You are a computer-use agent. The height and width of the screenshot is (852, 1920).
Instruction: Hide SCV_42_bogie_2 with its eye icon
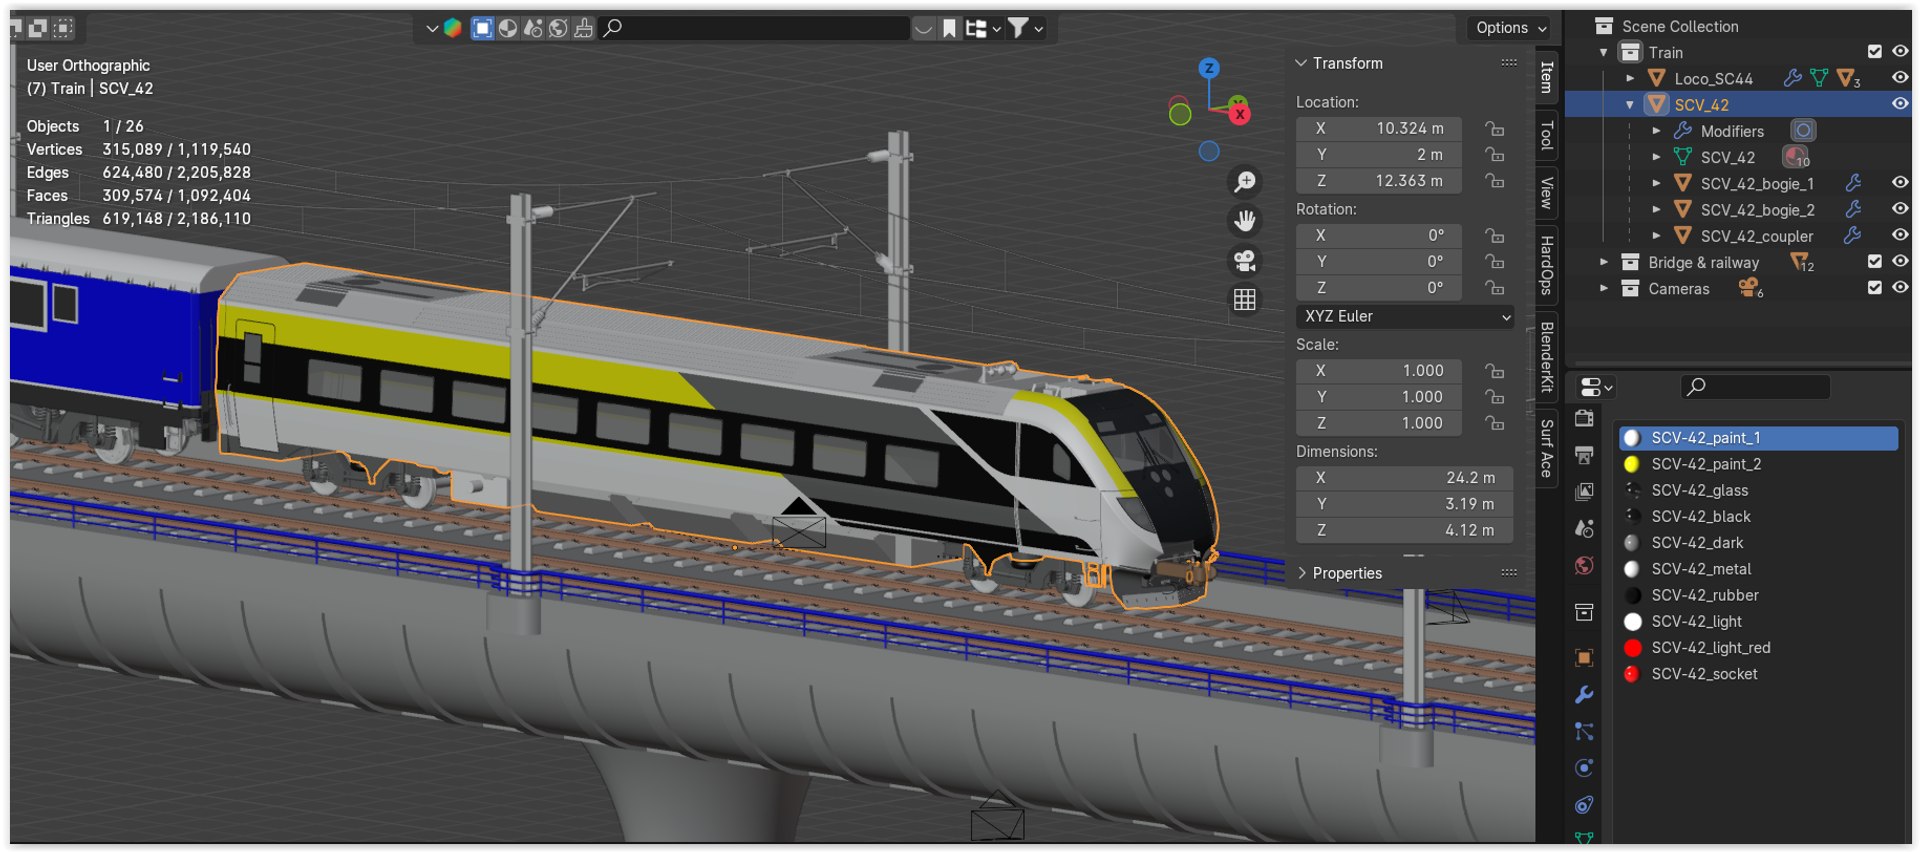[x=1900, y=209]
